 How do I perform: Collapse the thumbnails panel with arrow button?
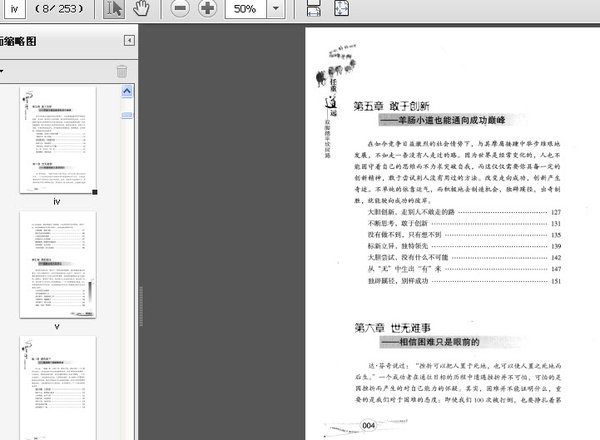[x=129, y=41]
